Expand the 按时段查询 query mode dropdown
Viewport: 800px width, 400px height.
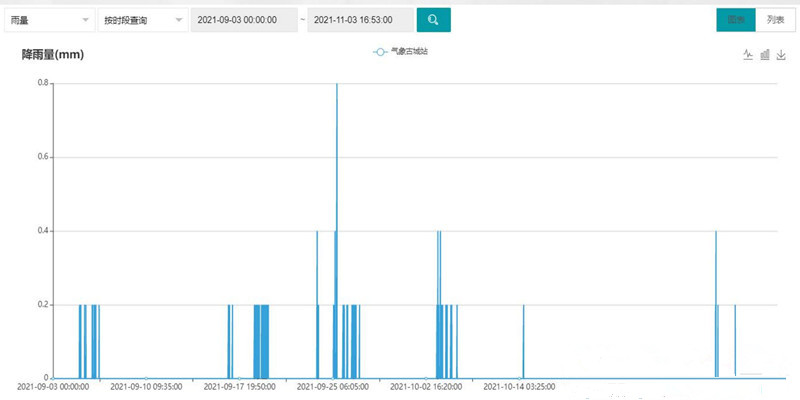[x=142, y=20]
